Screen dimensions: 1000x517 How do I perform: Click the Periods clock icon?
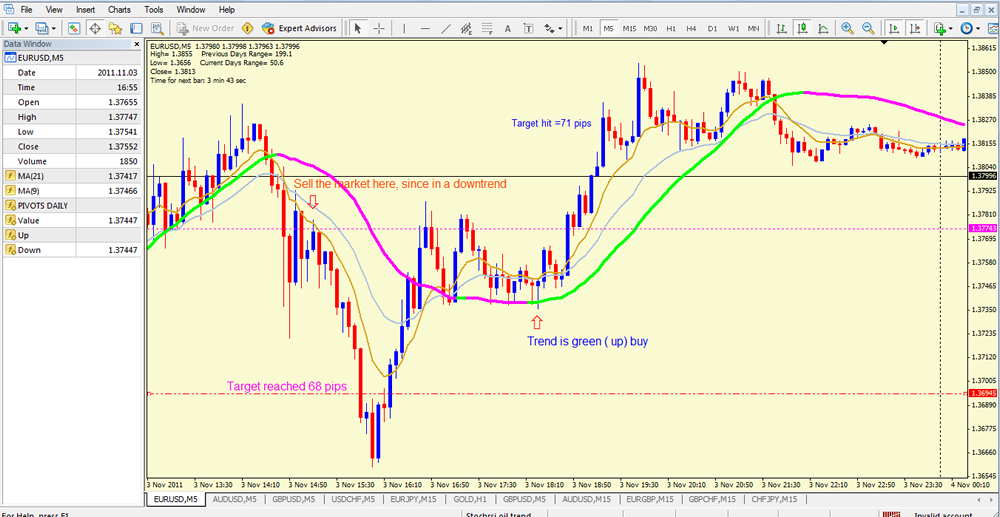click(x=967, y=28)
